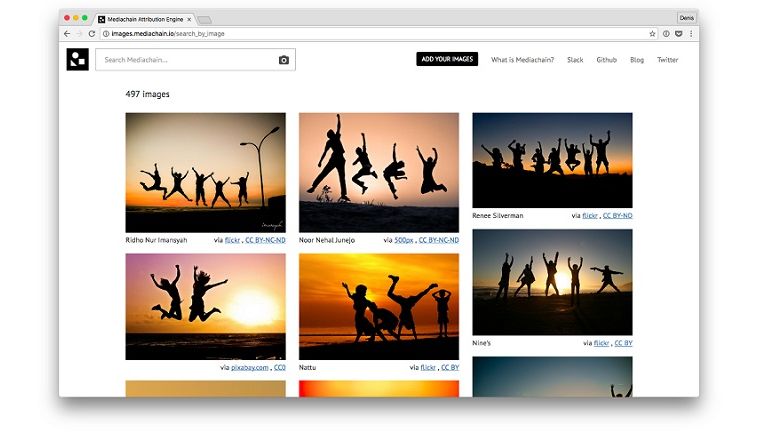The width and height of the screenshot is (777, 437).
Task: Open the Twitter nav link
Action: 667,59
